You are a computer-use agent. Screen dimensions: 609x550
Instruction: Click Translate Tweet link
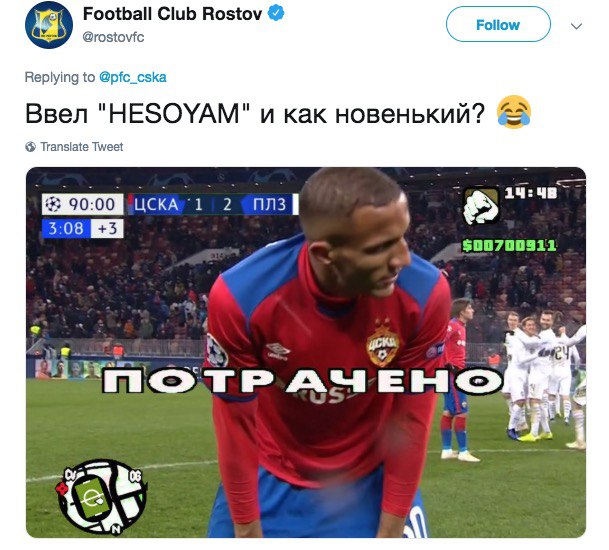point(82,146)
